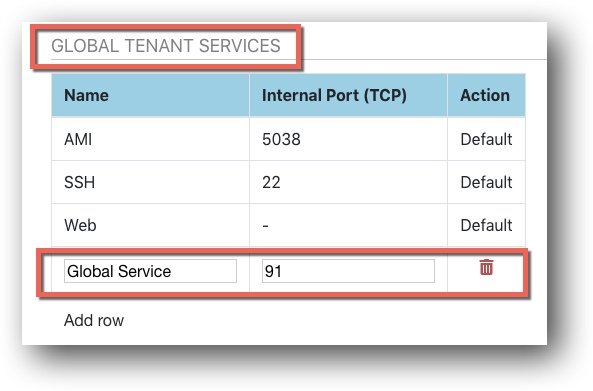Select the port 22 cell
Image resolution: width=593 pixels, height=391 pixels.
348,182
